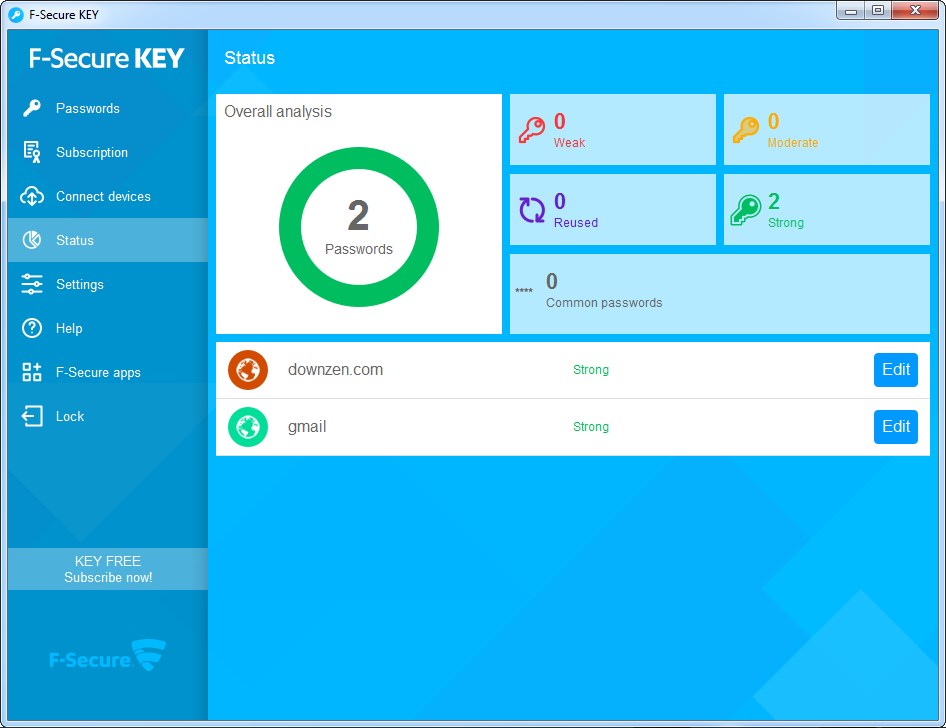Click the green passwords donut chart
The width and height of the screenshot is (946, 728).
point(359,227)
